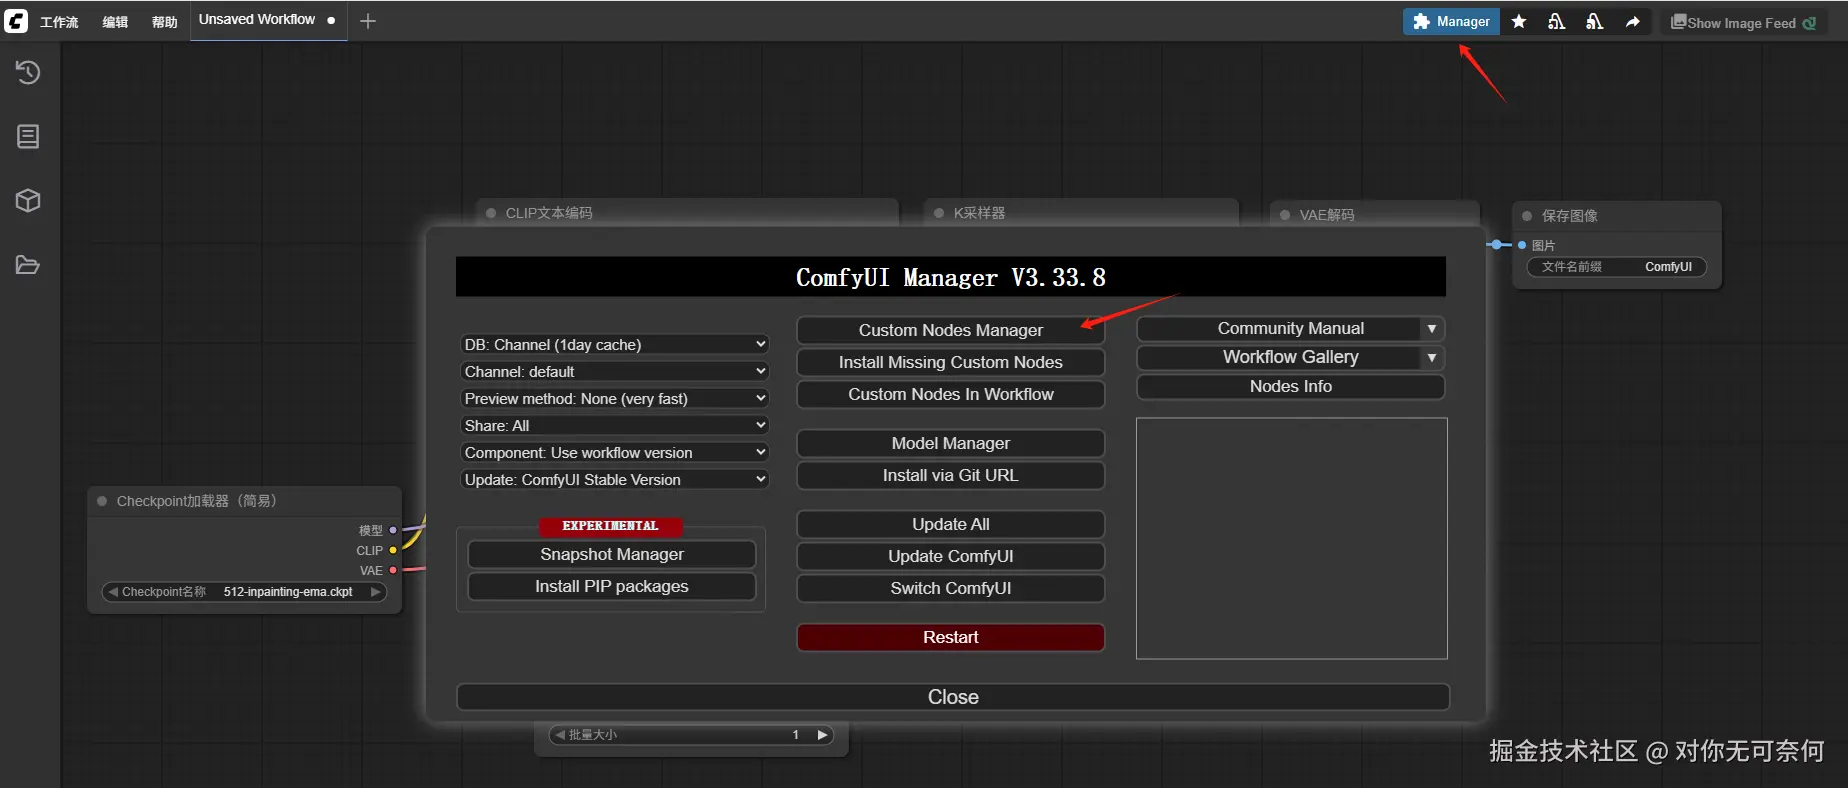Image resolution: width=1848 pixels, height=788 pixels.
Task: Open the Update ComfyUI Stable Version dropdown
Action: tap(614, 479)
